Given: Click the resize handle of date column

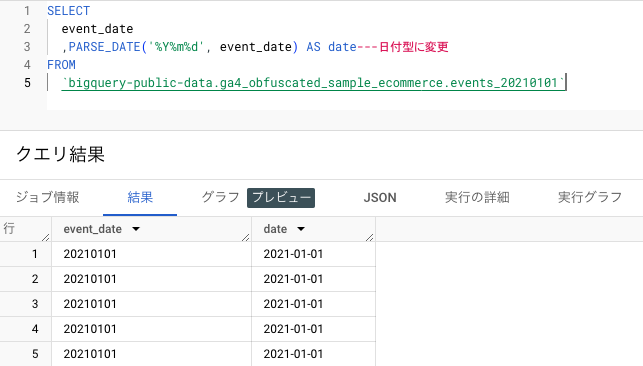Looking at the screenshot, I should tap(369, 237).
